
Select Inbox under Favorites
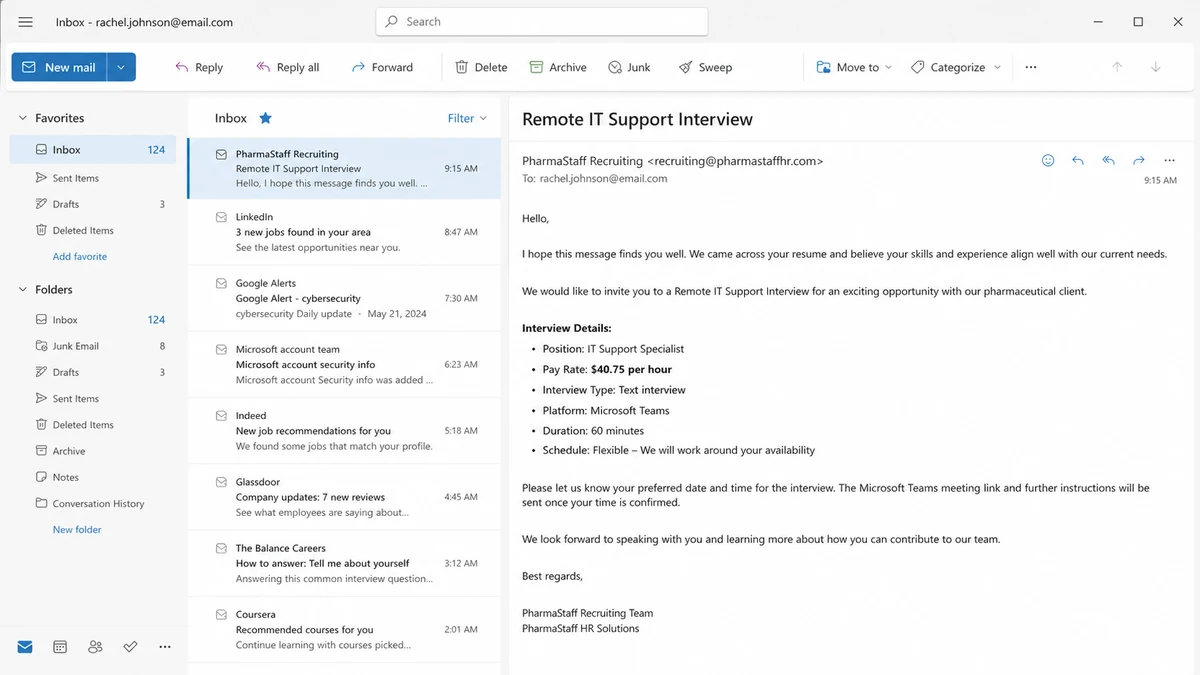tap(93, 150)
